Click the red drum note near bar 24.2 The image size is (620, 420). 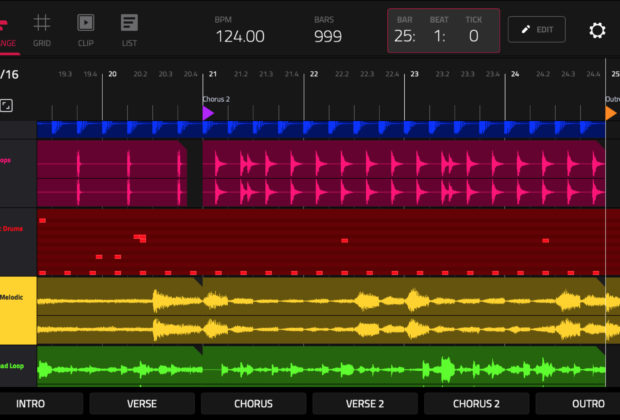(x=546, y=240)
